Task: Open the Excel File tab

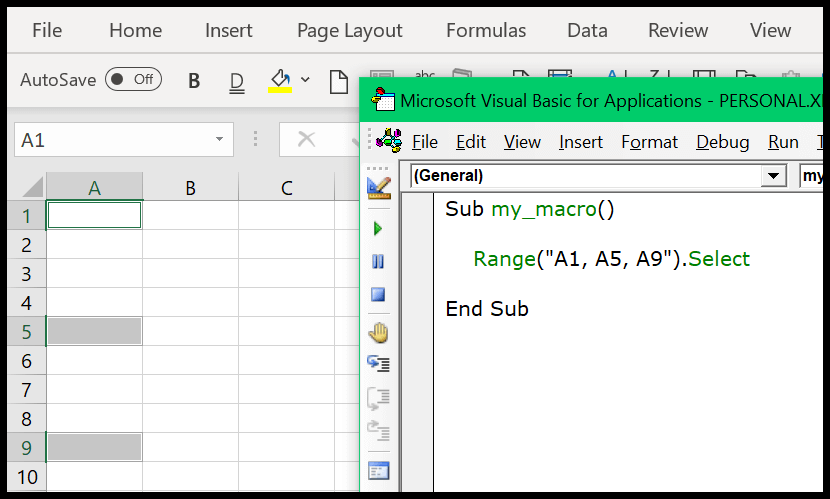Action: (x=47, y=30)
